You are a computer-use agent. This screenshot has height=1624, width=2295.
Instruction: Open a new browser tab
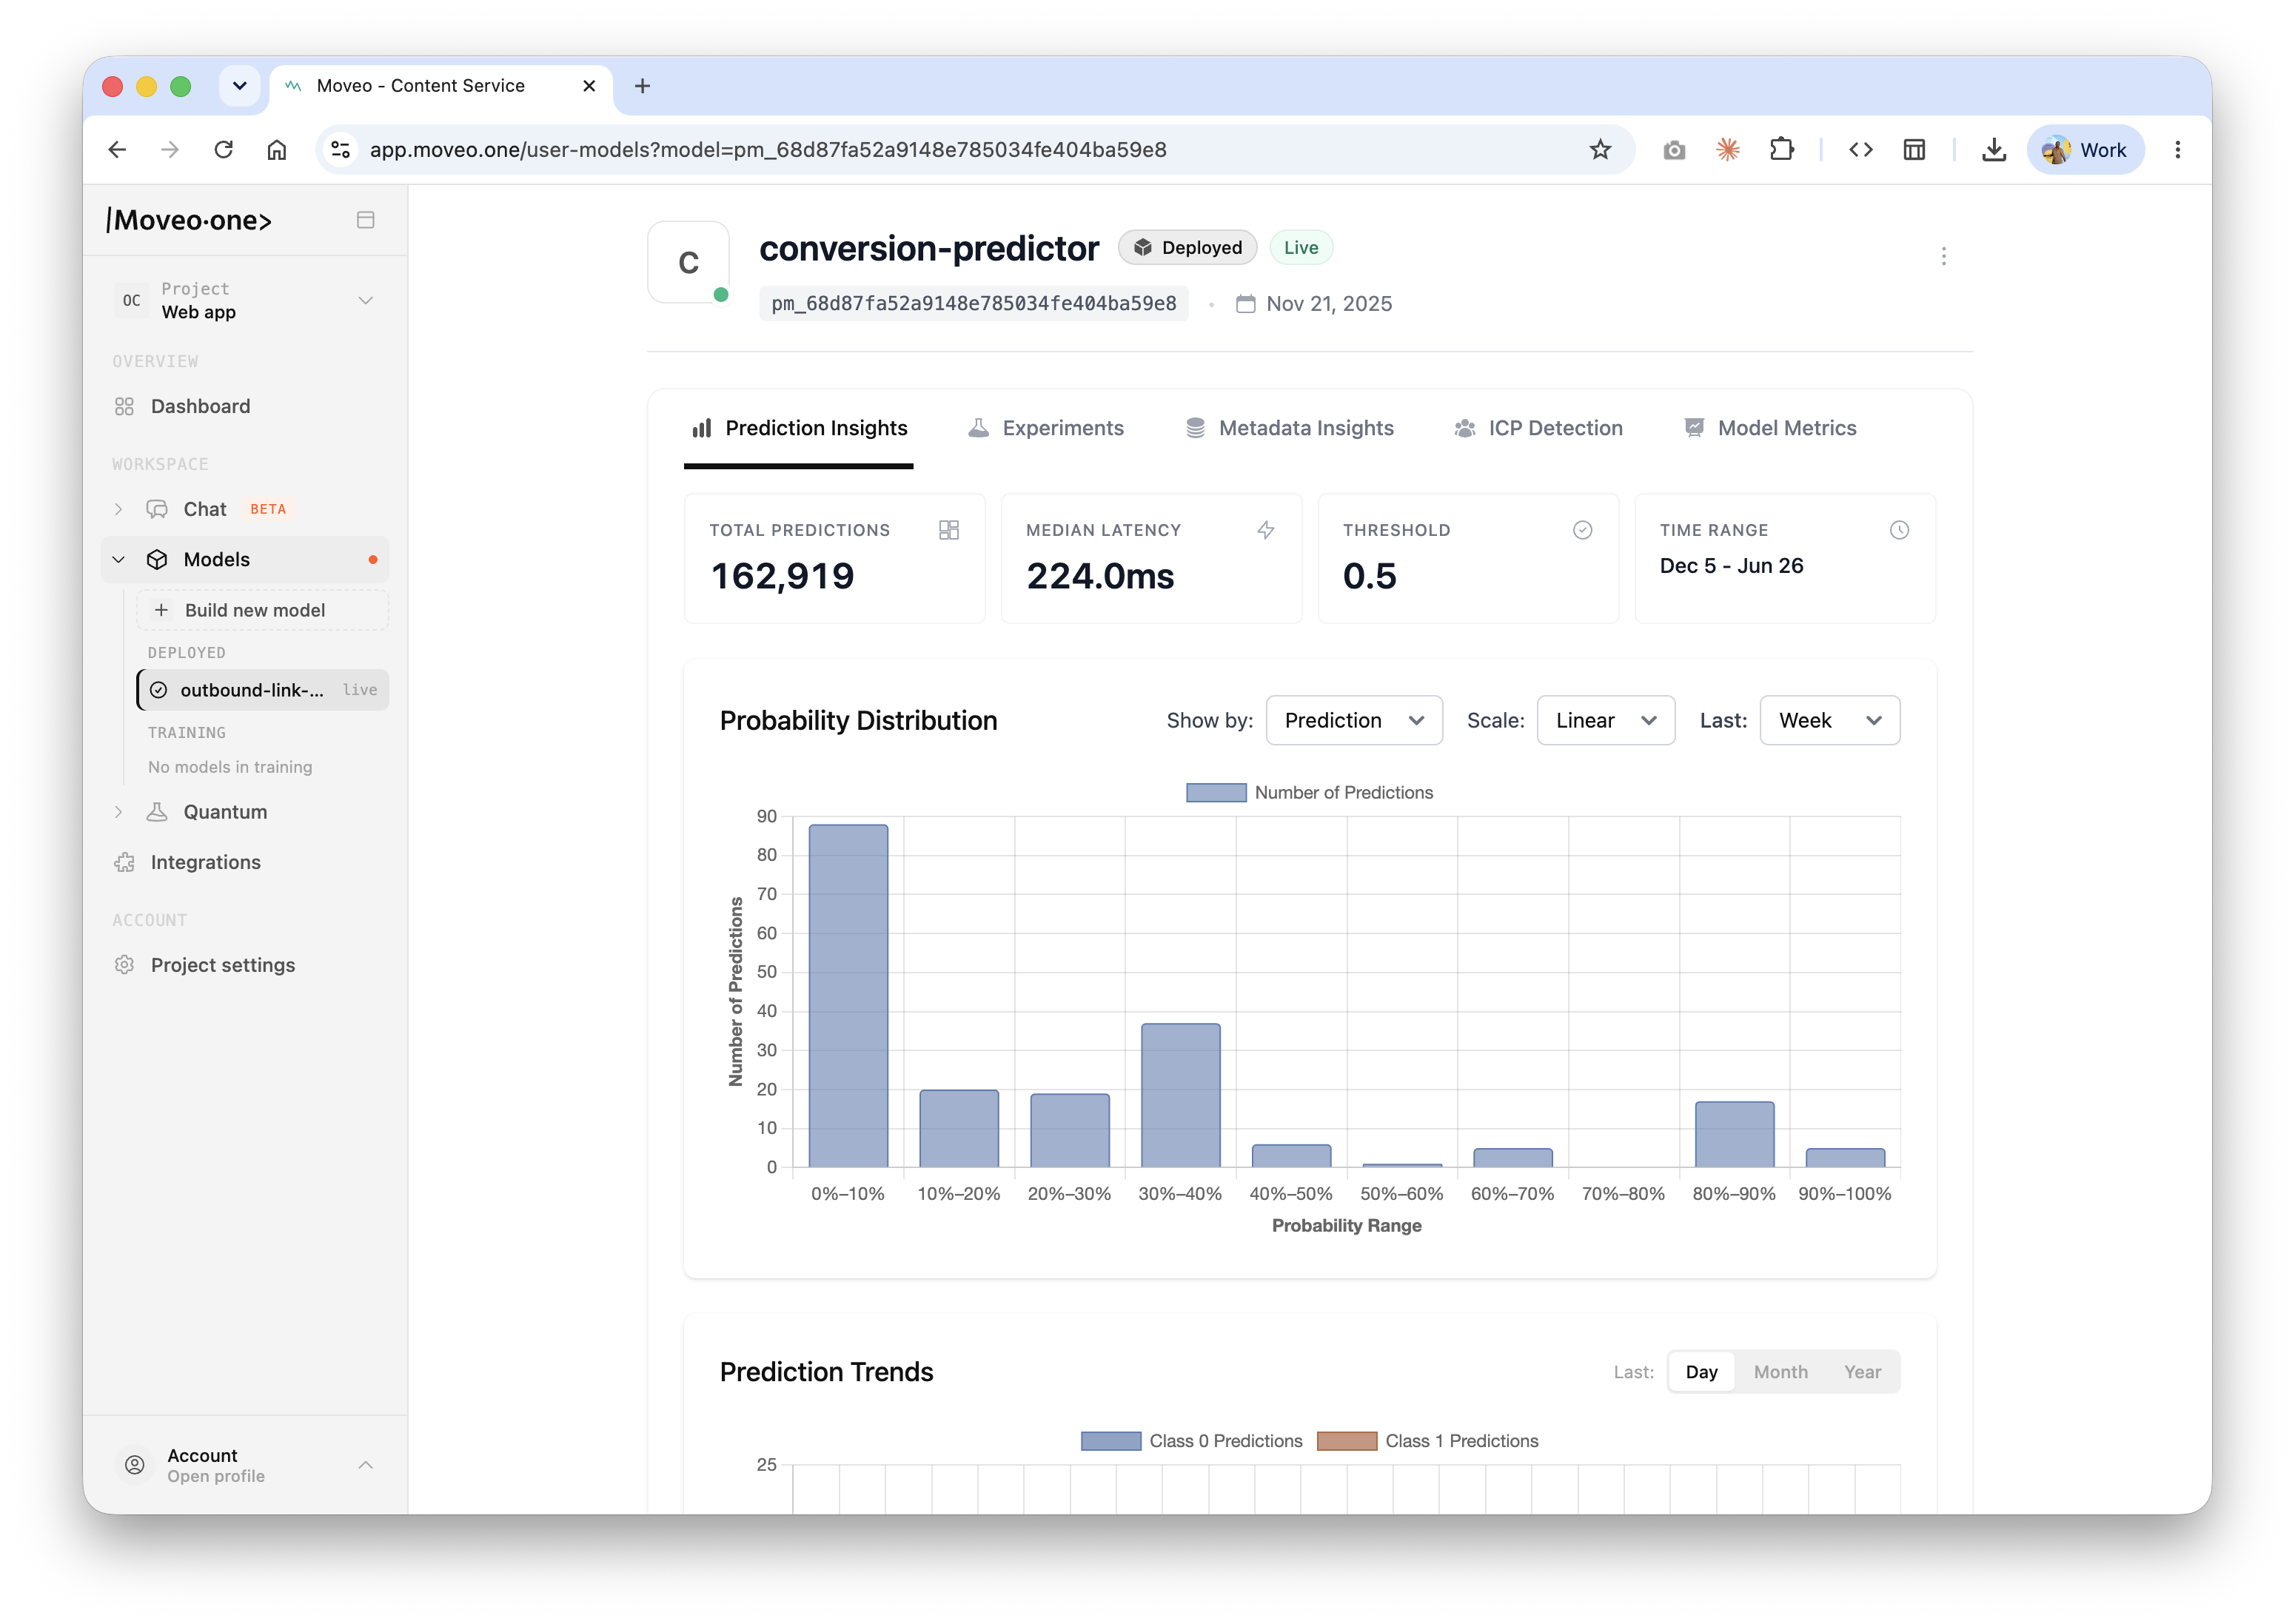click(643, 86)
